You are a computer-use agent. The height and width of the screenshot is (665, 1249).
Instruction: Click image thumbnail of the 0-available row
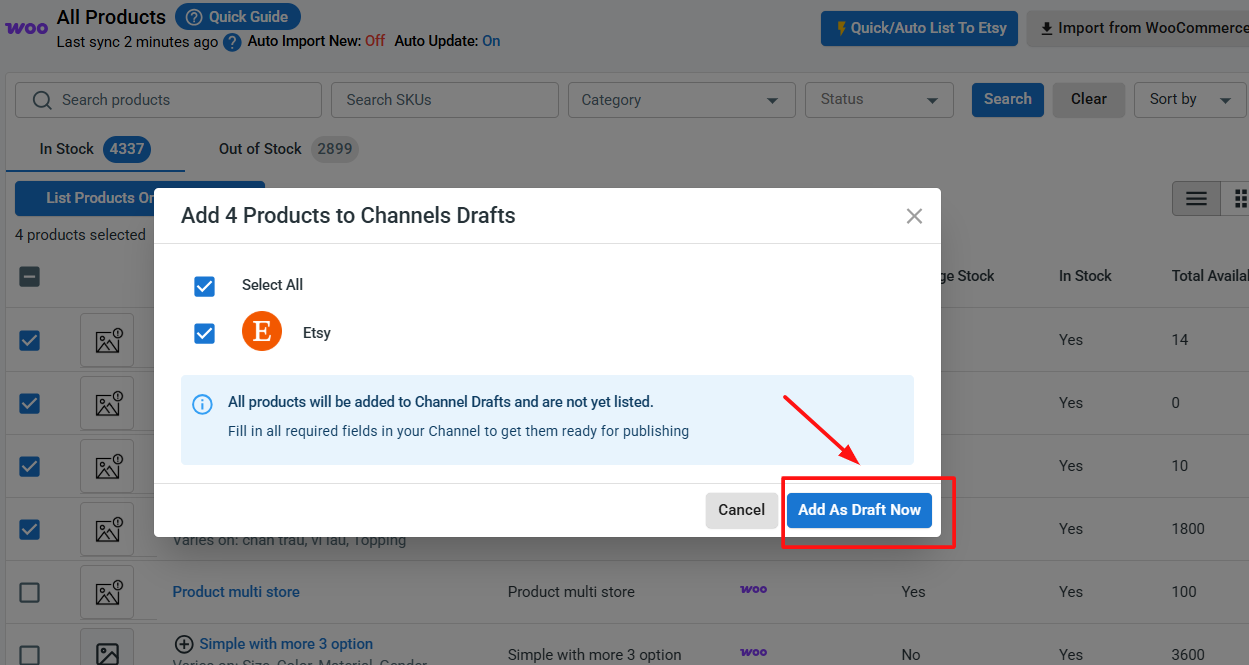coord(107,404)
